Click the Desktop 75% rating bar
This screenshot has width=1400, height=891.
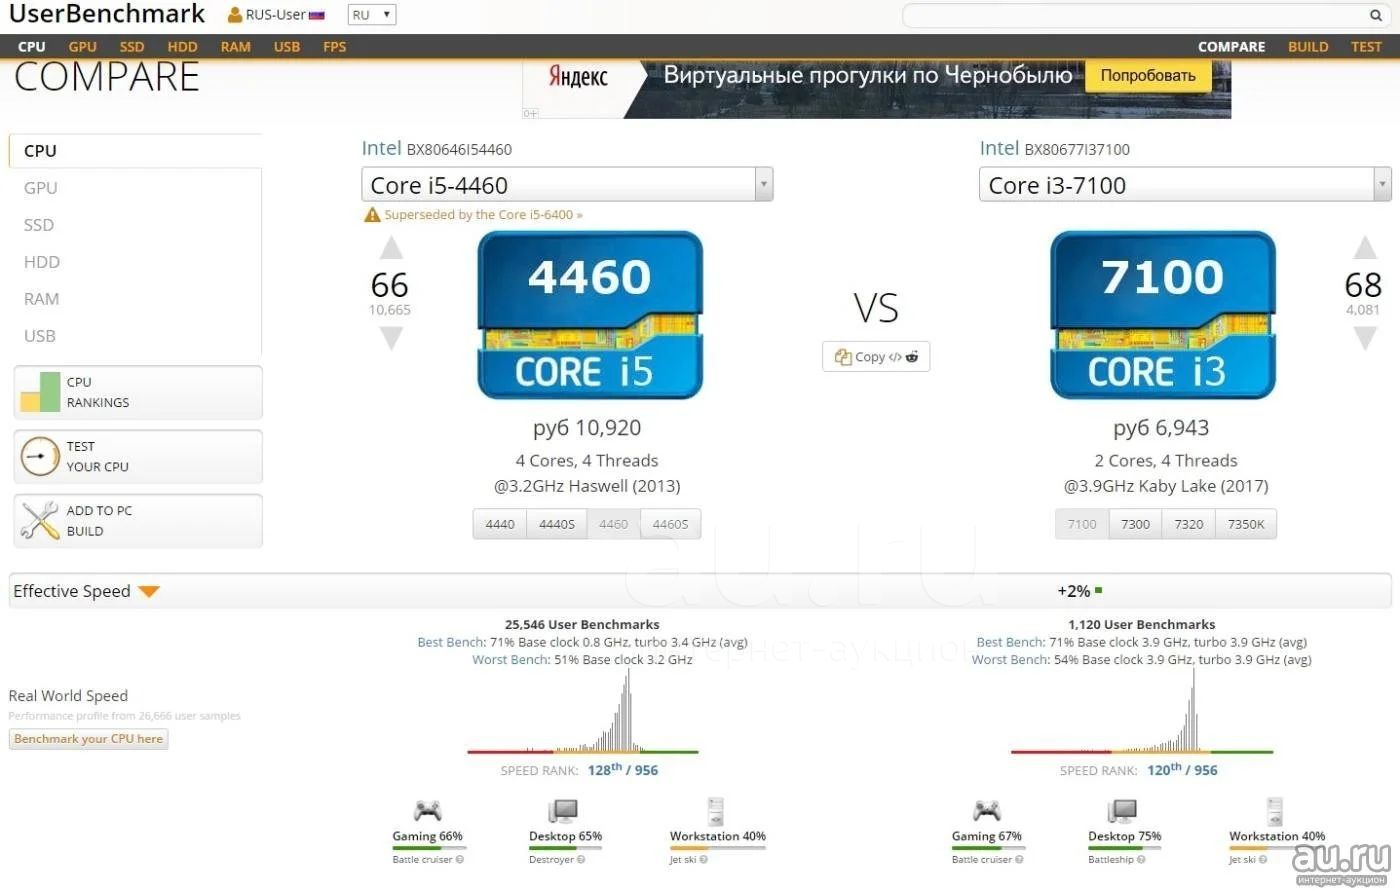[1124, 848]
